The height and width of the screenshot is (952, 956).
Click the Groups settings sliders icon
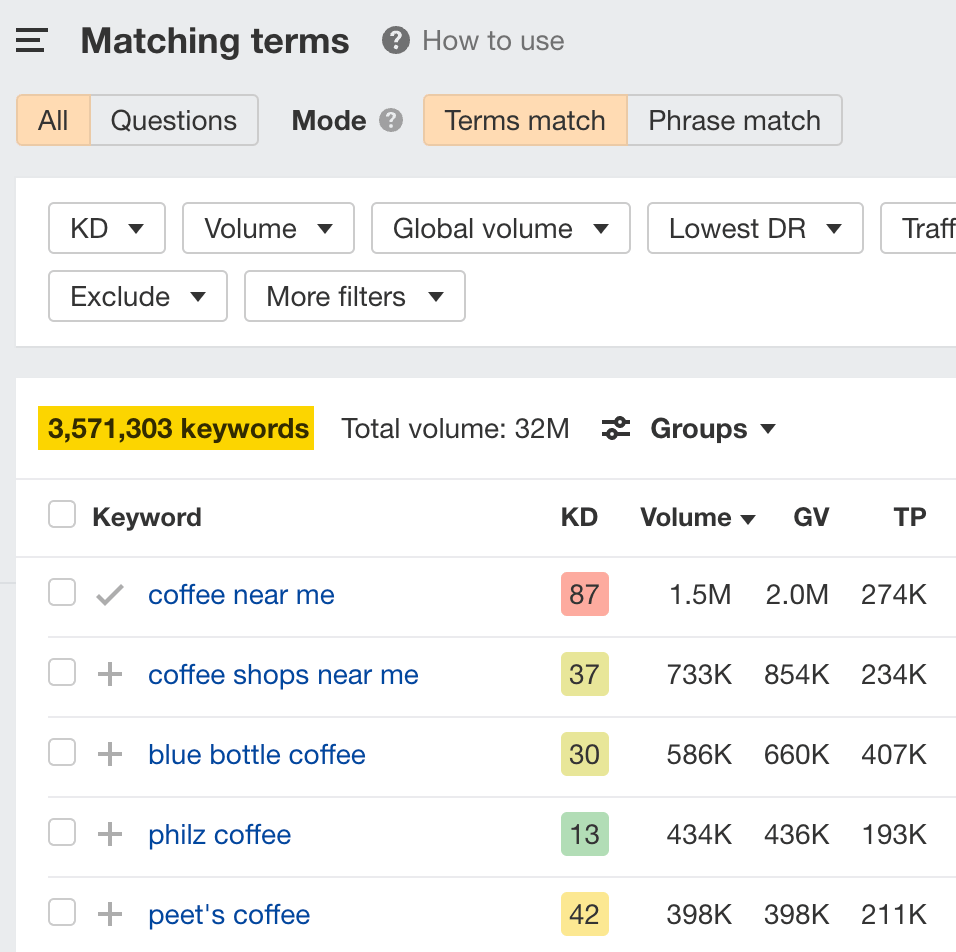pyautogui.click(x=616, y=428)
